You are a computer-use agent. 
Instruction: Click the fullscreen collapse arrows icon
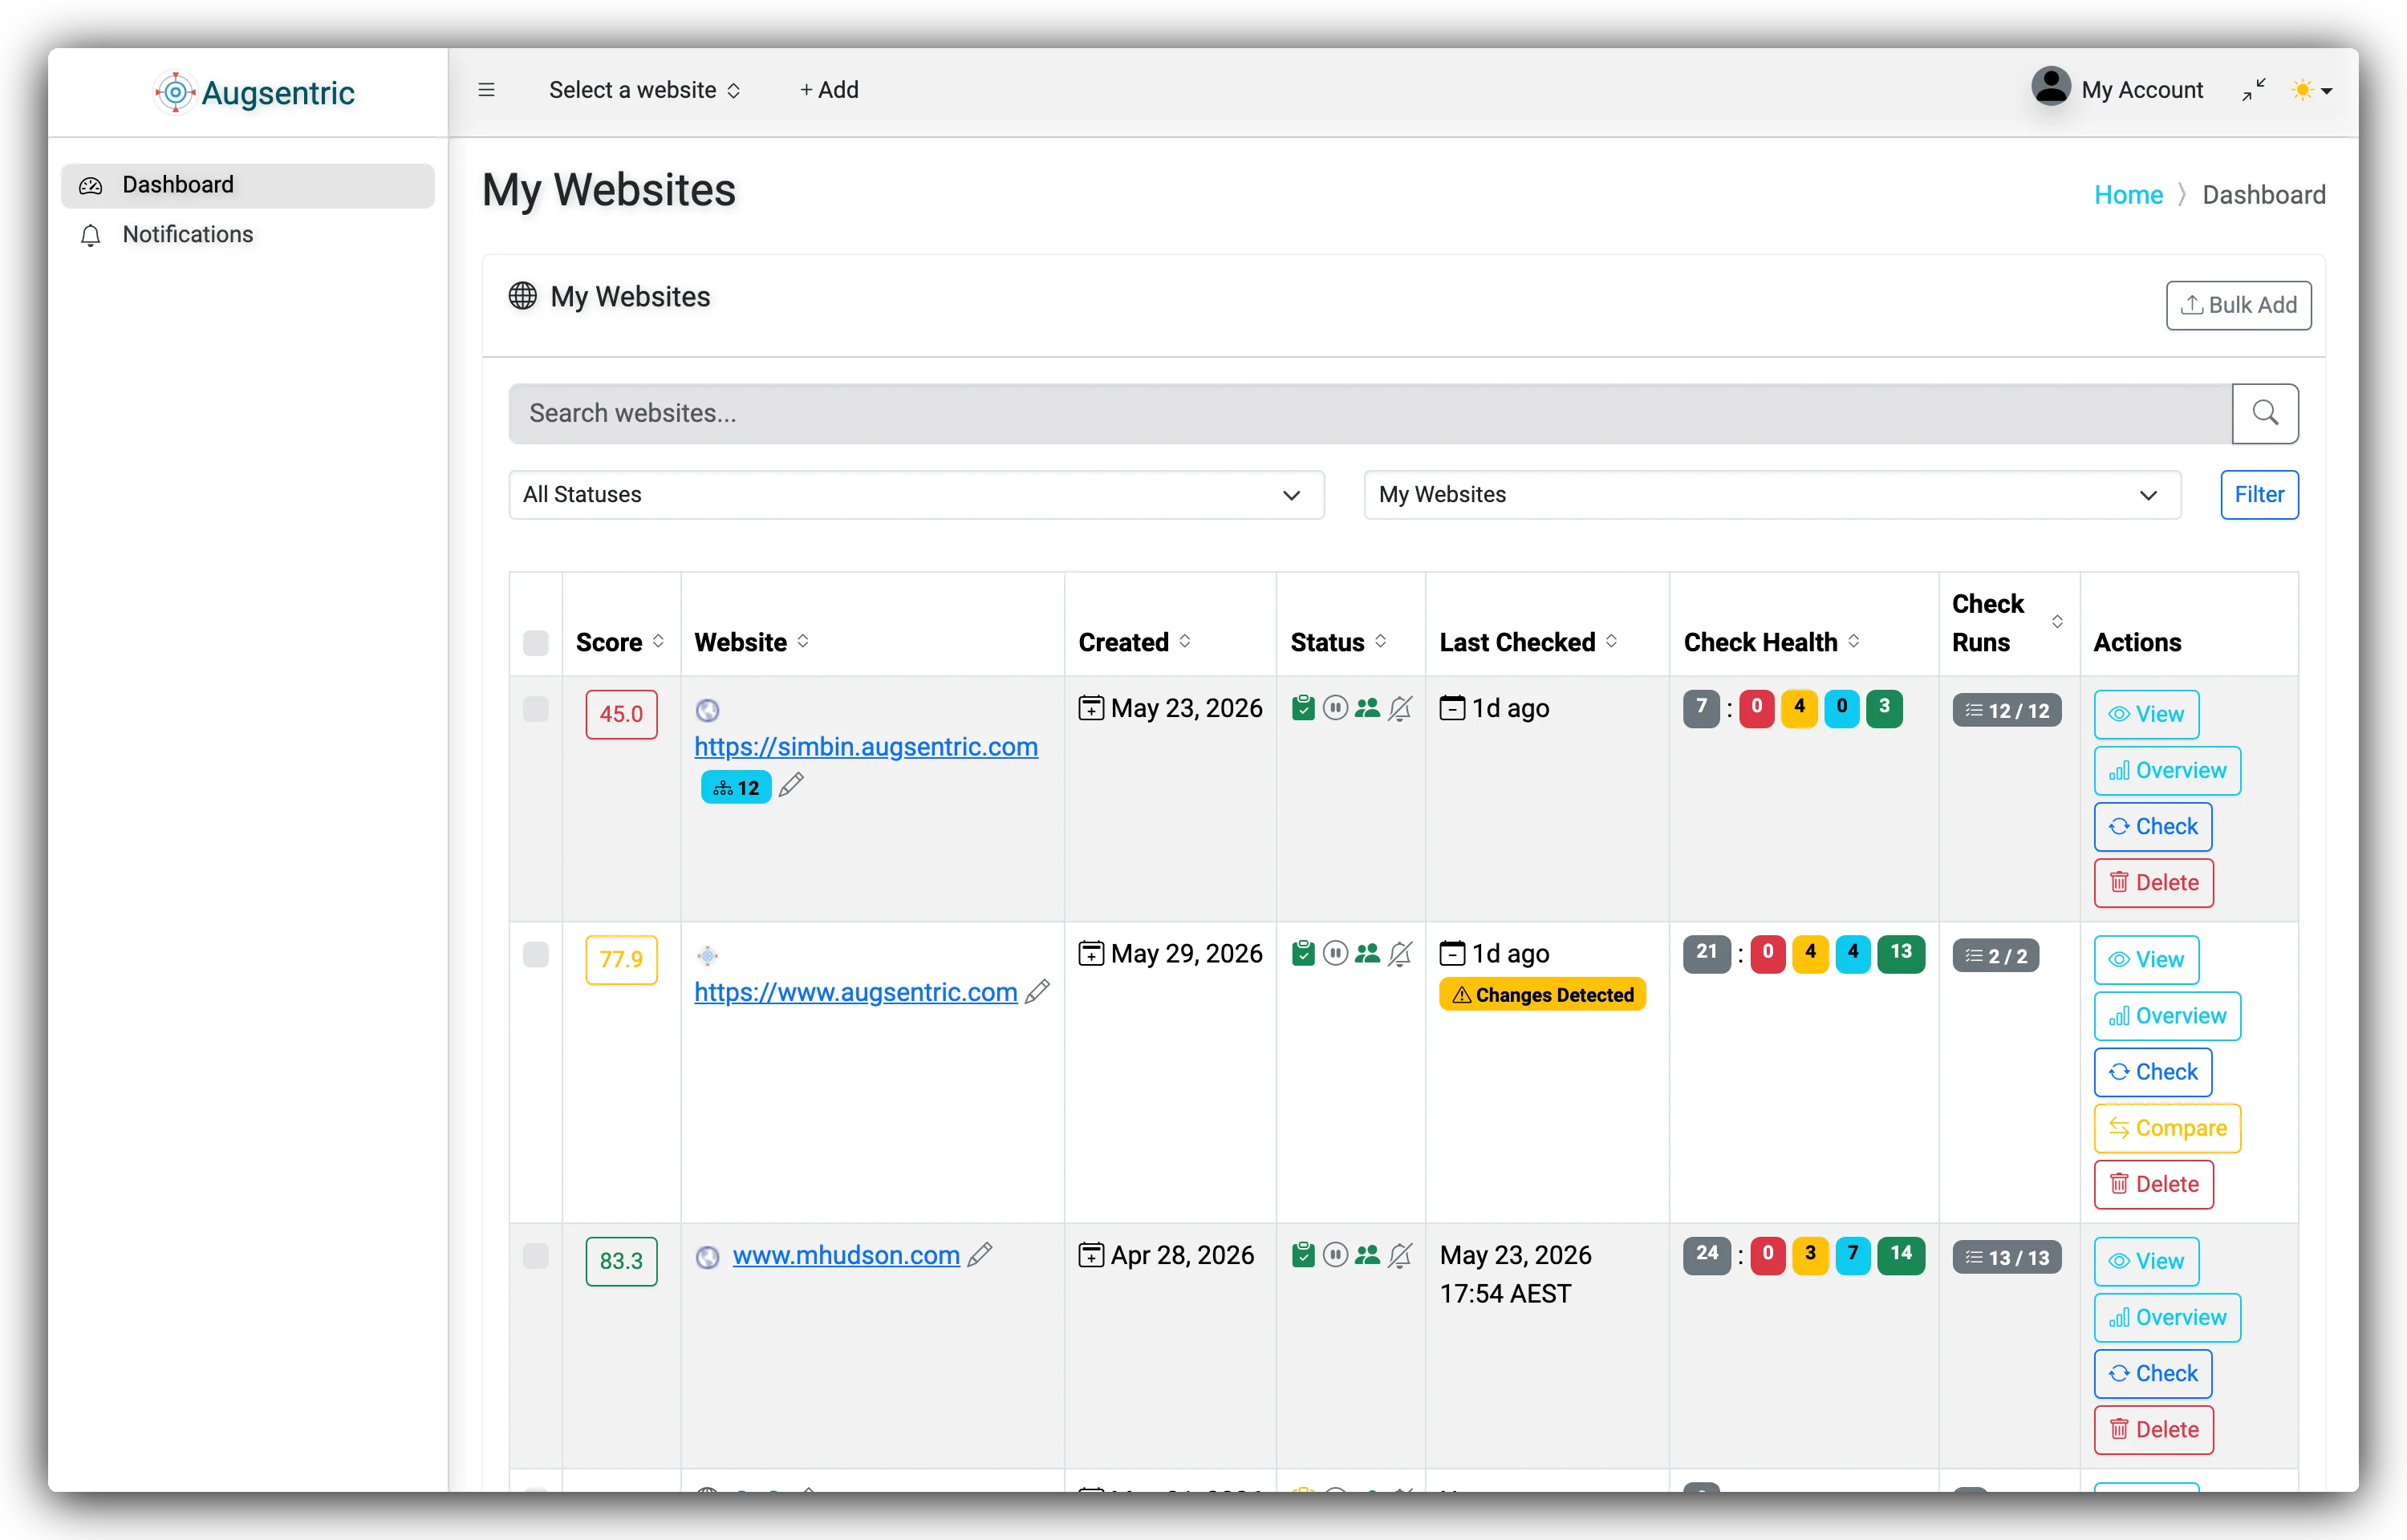[x=2254, y=90]
